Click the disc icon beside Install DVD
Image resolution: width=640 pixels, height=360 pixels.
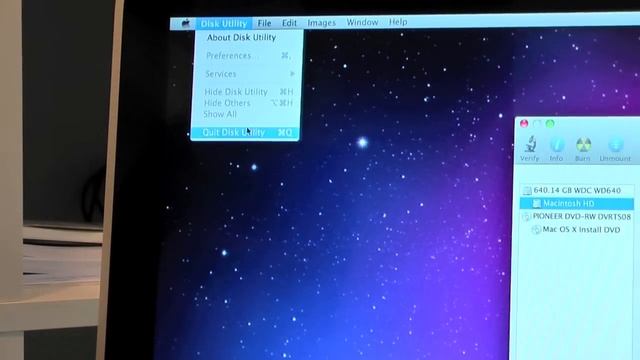[x=536, y=230]
